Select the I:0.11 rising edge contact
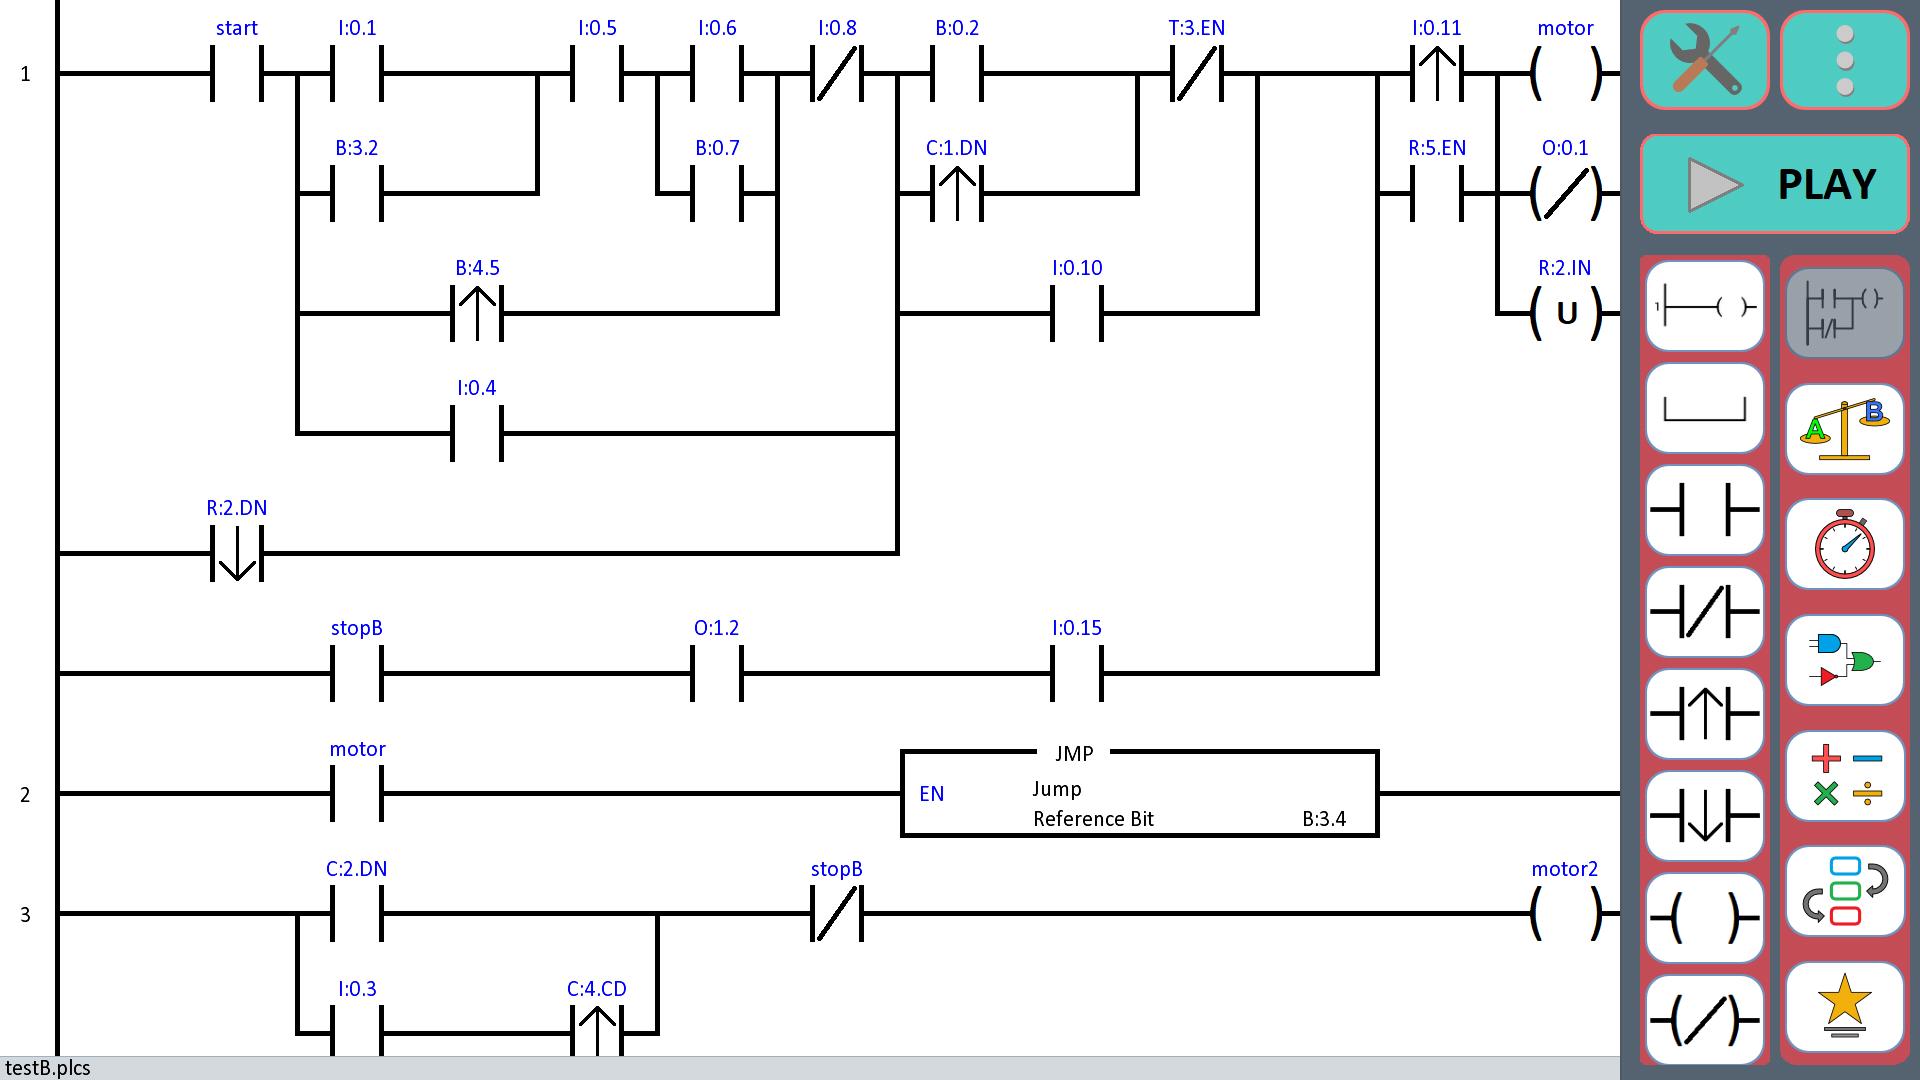The height and width of the screenshot is (1080, 1920). 1437,74
